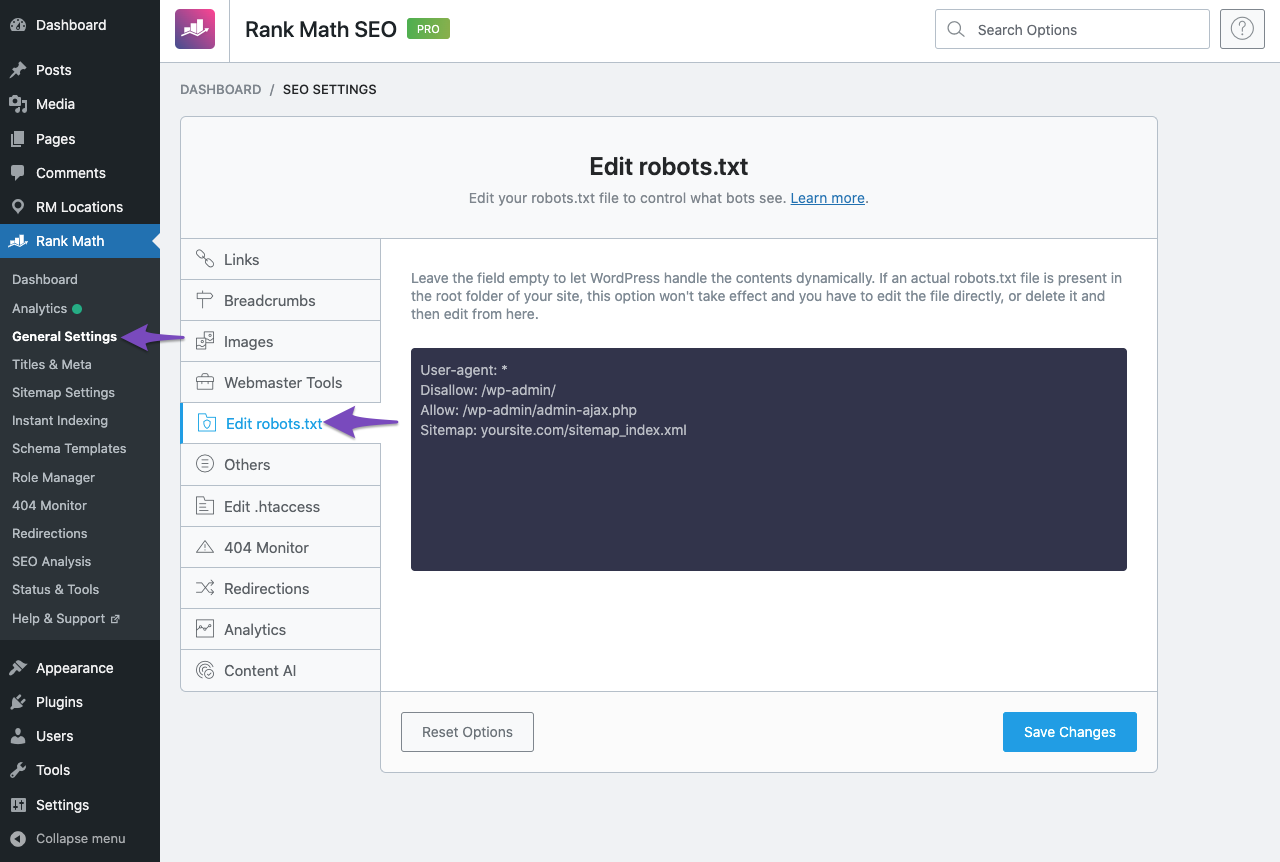Click the Pages document icon

[x=18, y=139]
